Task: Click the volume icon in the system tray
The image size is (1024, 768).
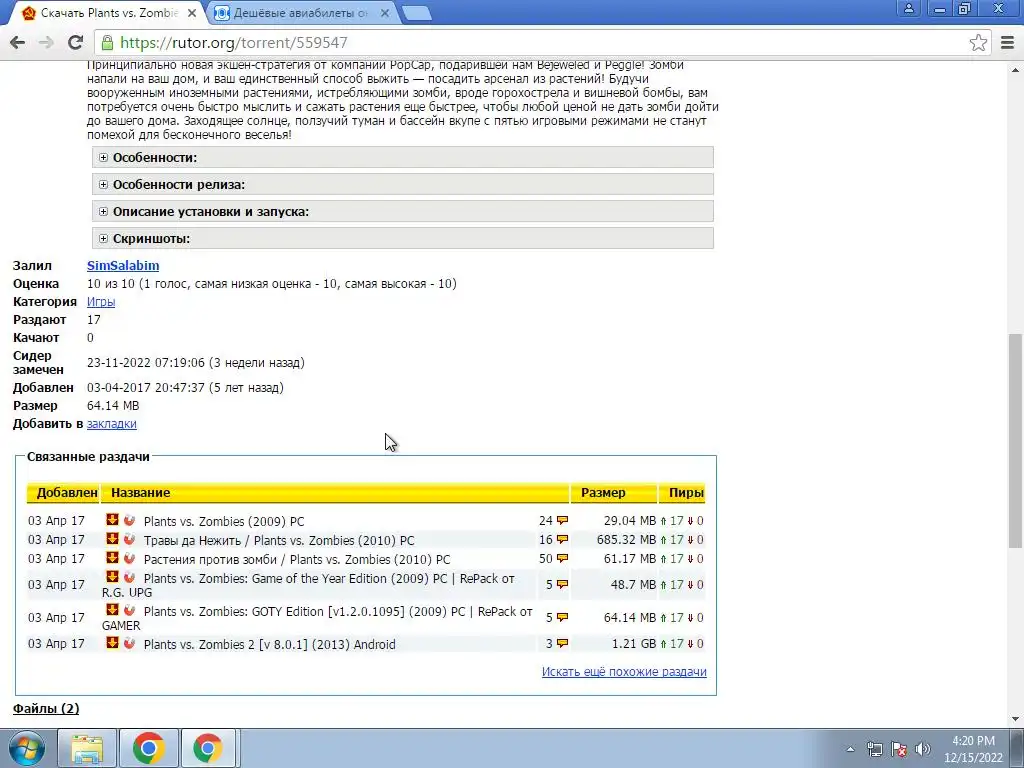Action: click(x=923, y=749)
